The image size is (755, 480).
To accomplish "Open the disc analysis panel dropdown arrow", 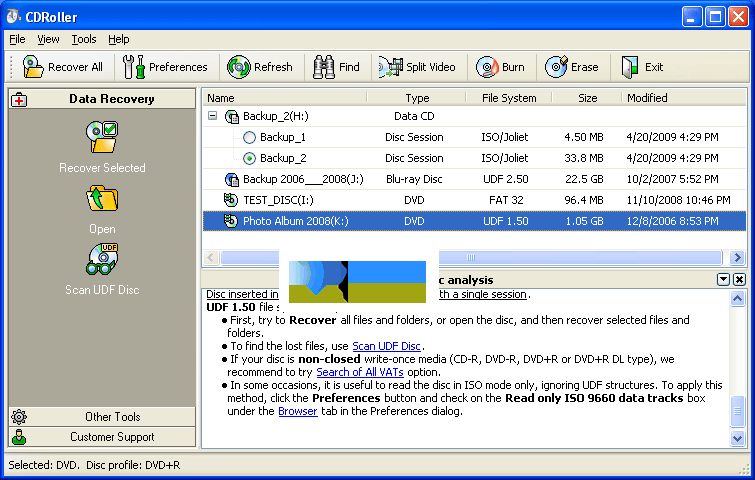I will pos(723,279).
